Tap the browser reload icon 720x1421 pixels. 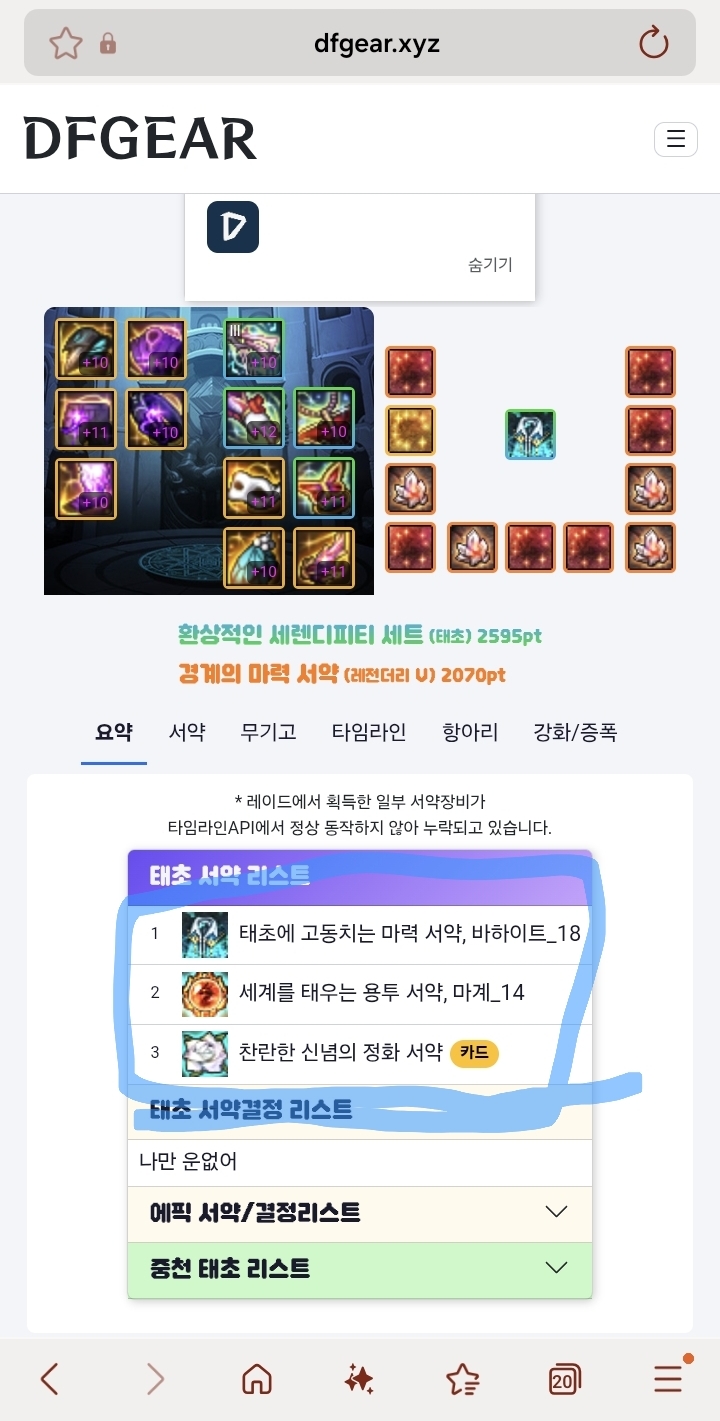pos(653,43)
